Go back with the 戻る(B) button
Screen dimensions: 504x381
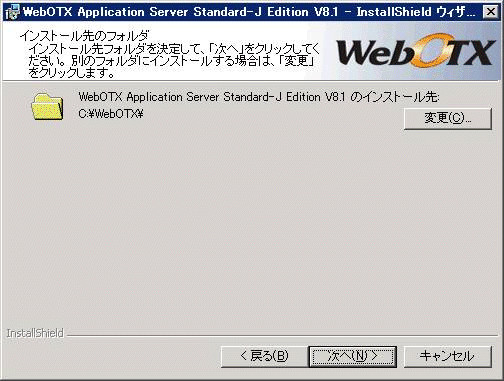coord(264,356)
